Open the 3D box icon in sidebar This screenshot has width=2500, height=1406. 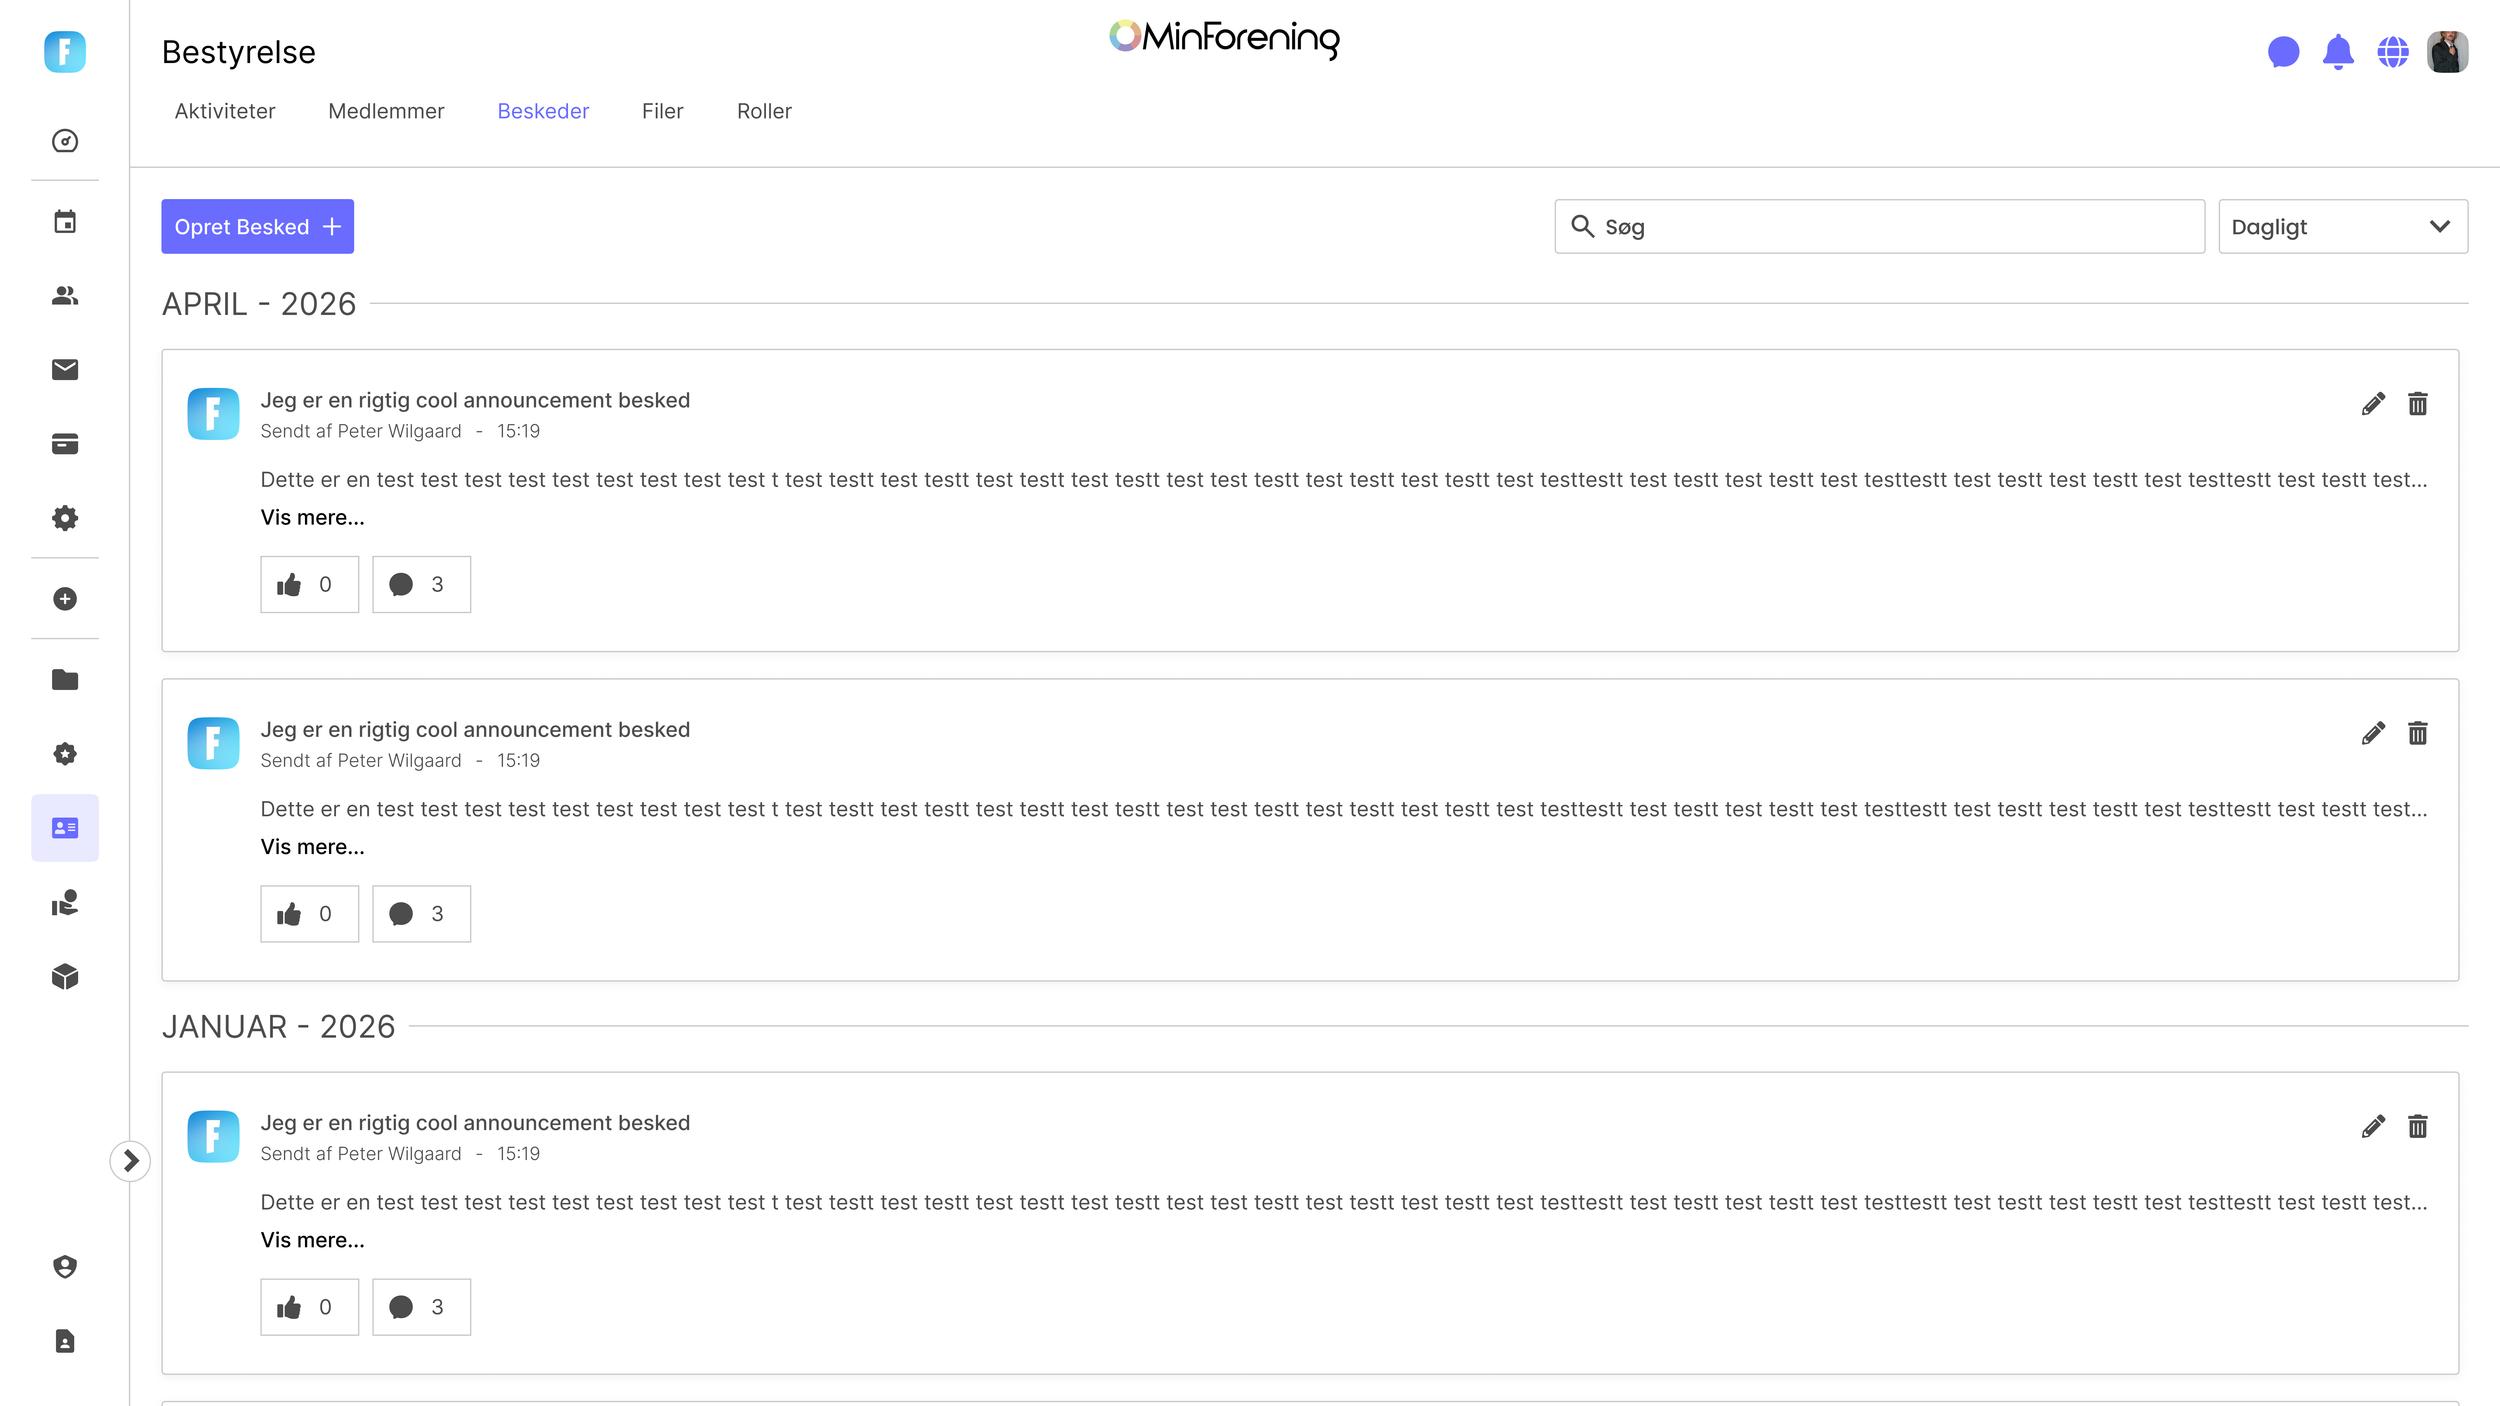tap(65, 977)
